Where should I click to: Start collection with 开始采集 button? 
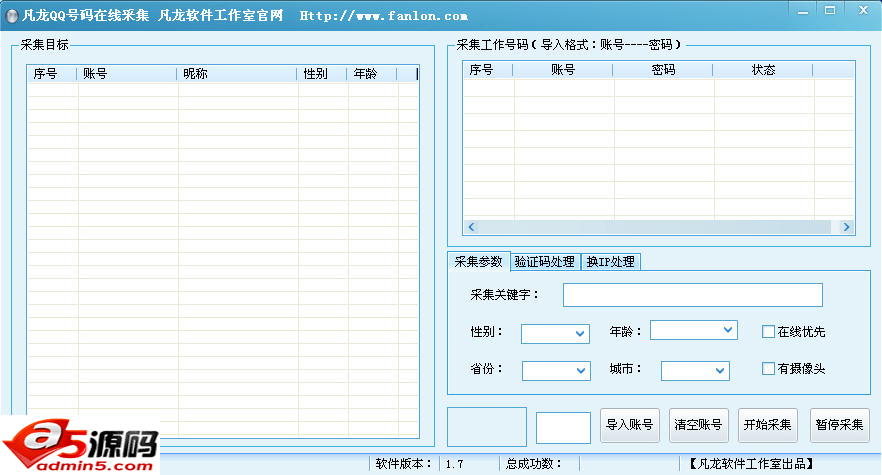[x=768, y=425]
